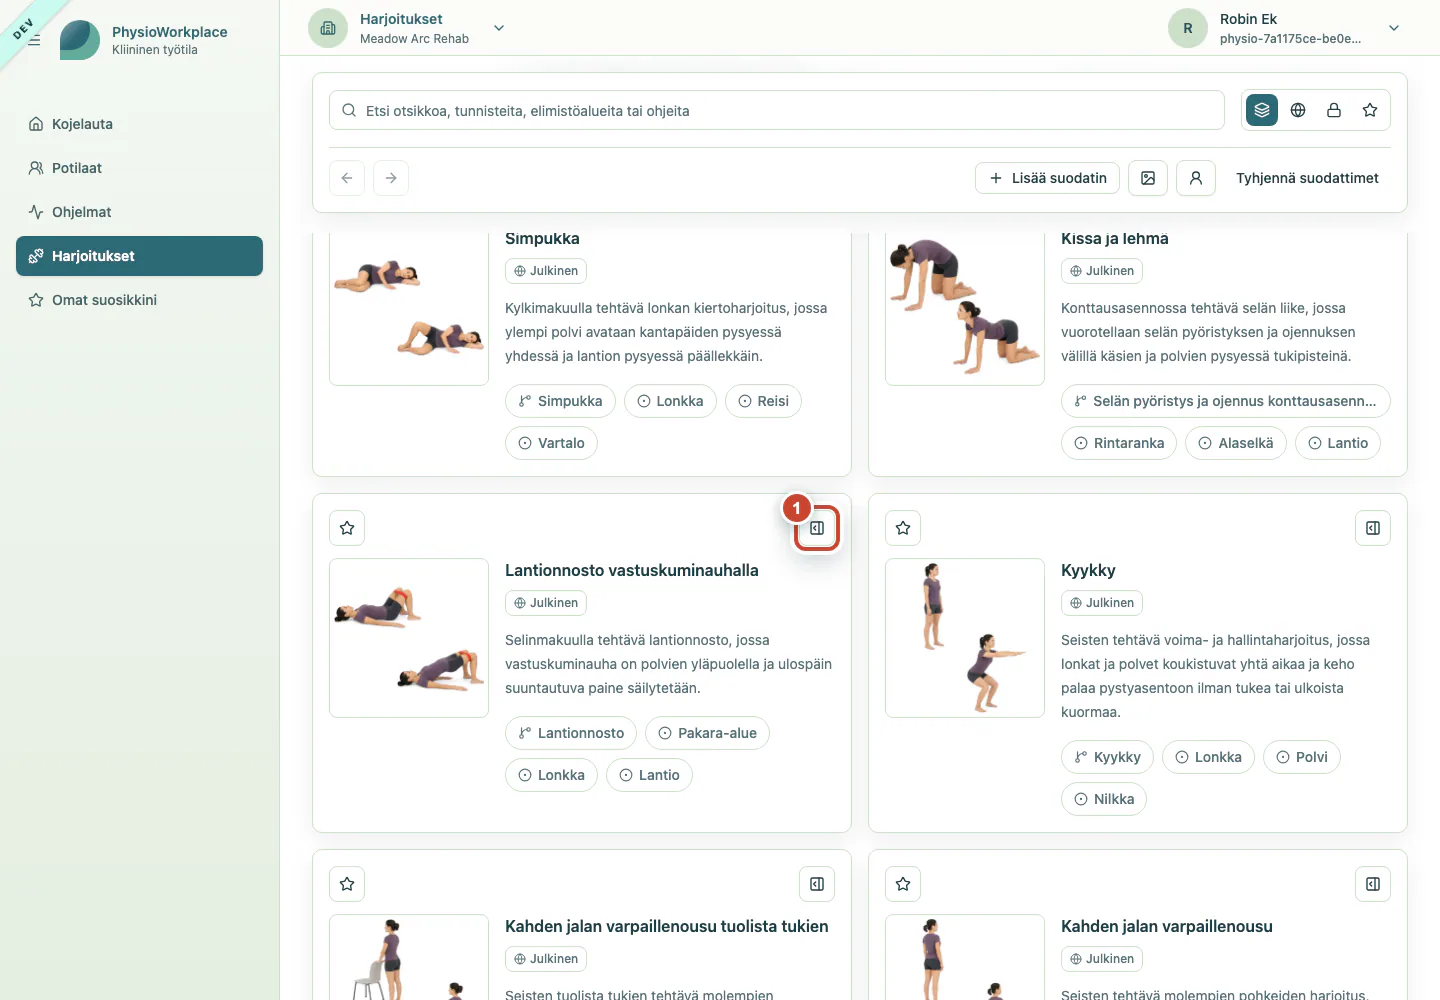This screenshot has width=1440, height=1000.
Task: Click the person filter icon button
Action: pos(1196,178)
